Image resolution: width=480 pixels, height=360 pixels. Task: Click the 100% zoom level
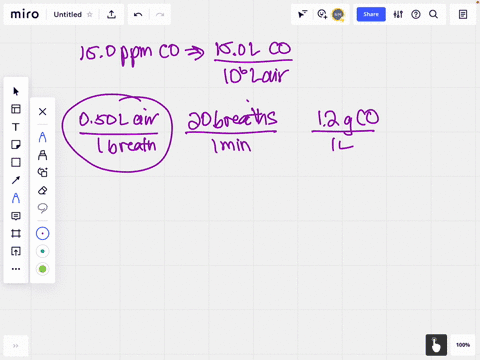(x=463, y=345)
